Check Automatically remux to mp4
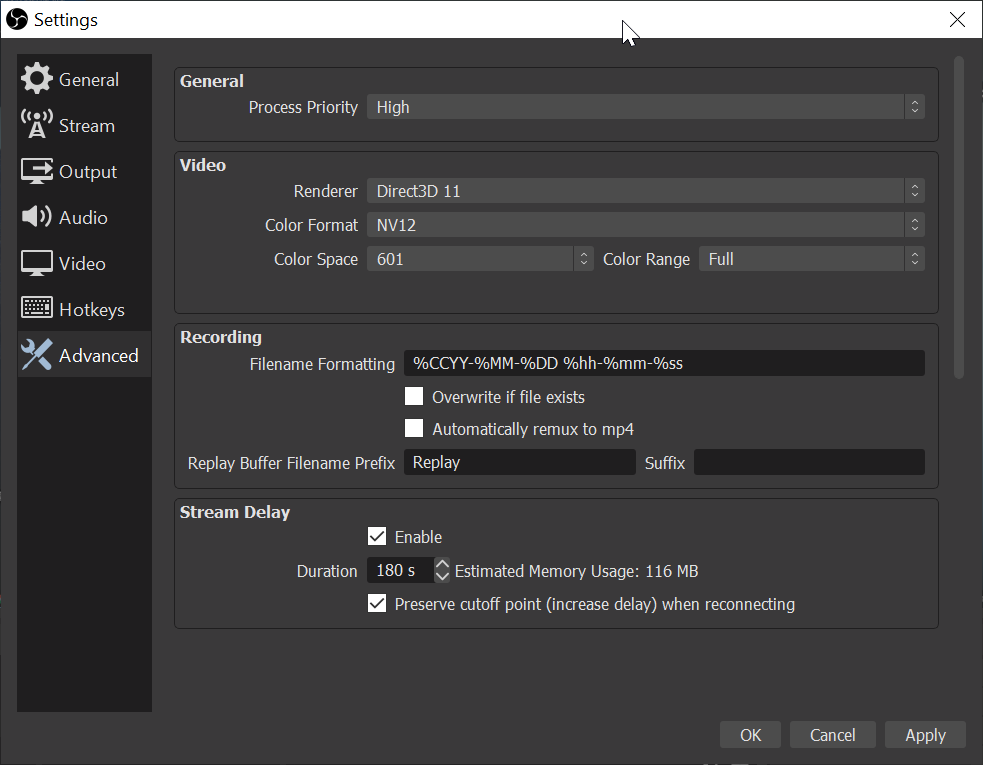Screen dimensions: 983x765 [414, 429]
